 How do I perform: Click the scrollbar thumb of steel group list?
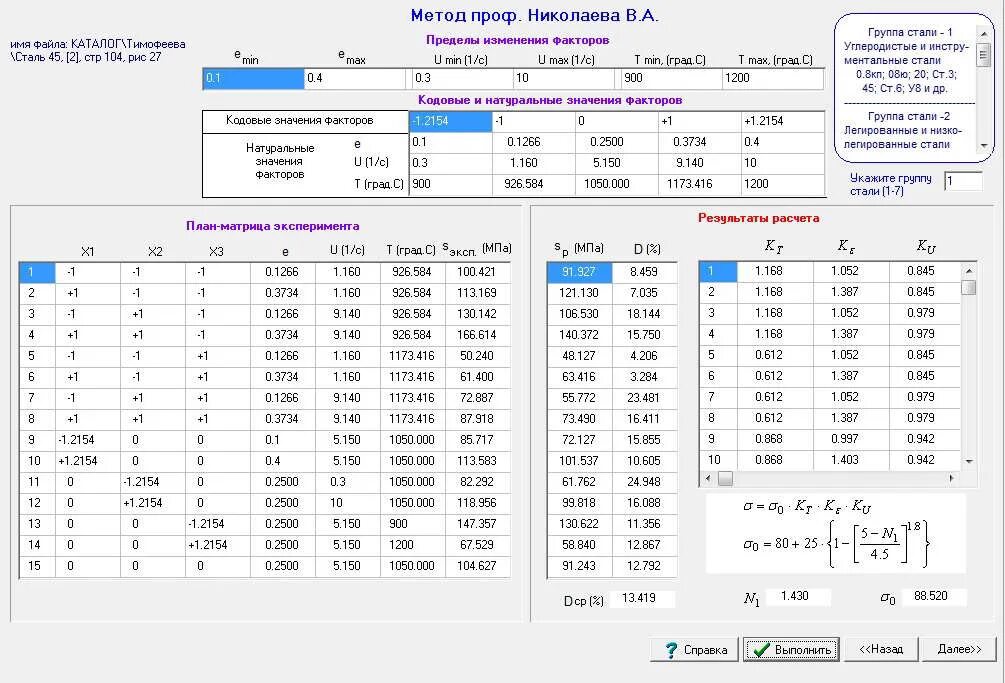tap(983, 54)
